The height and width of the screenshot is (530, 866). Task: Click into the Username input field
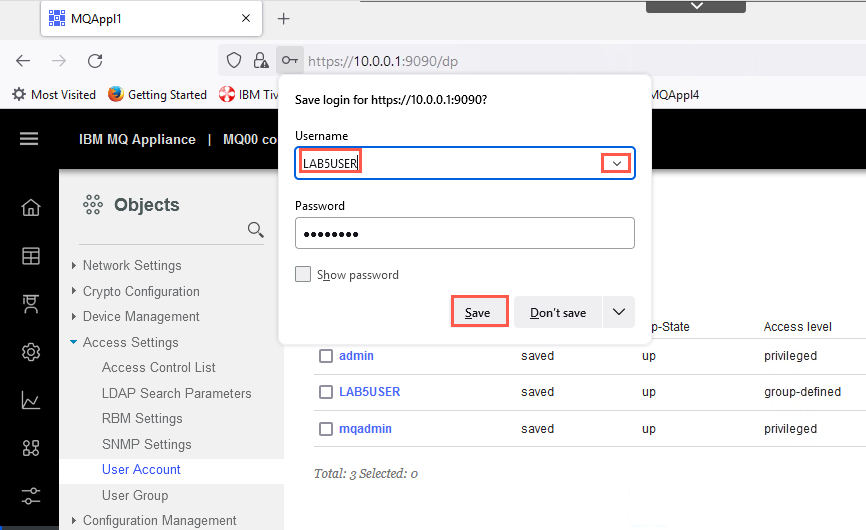[x=465, y=163]
